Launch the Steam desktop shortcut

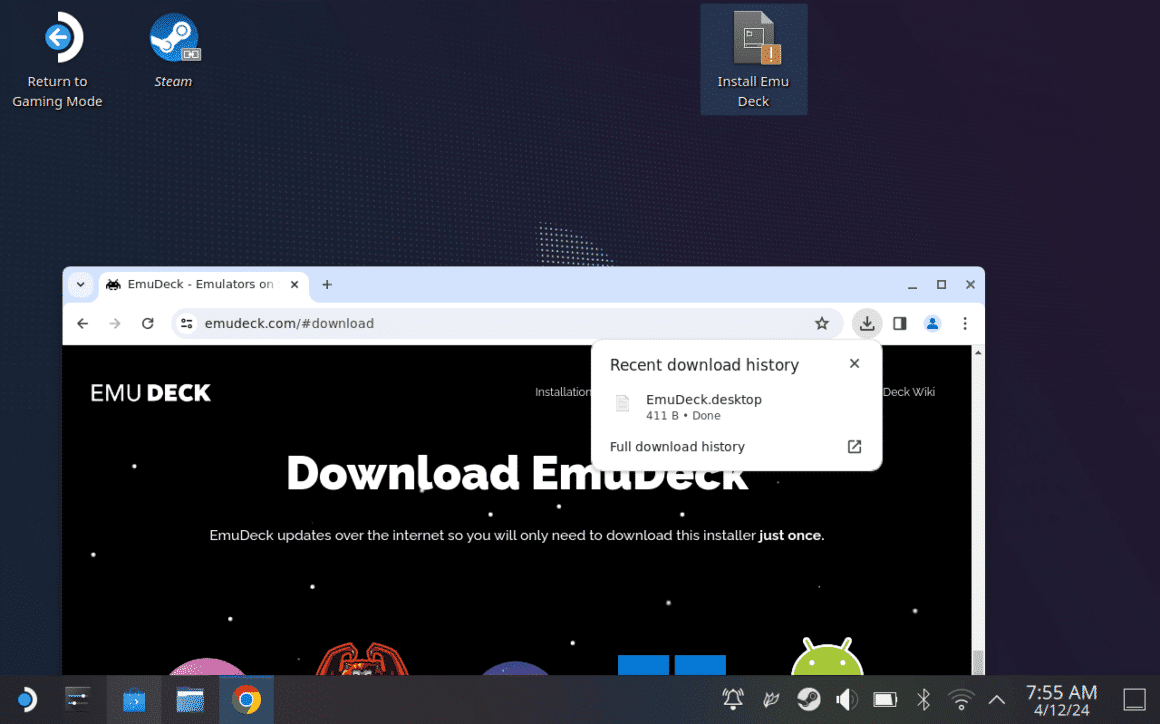click(x=173, y=50)
